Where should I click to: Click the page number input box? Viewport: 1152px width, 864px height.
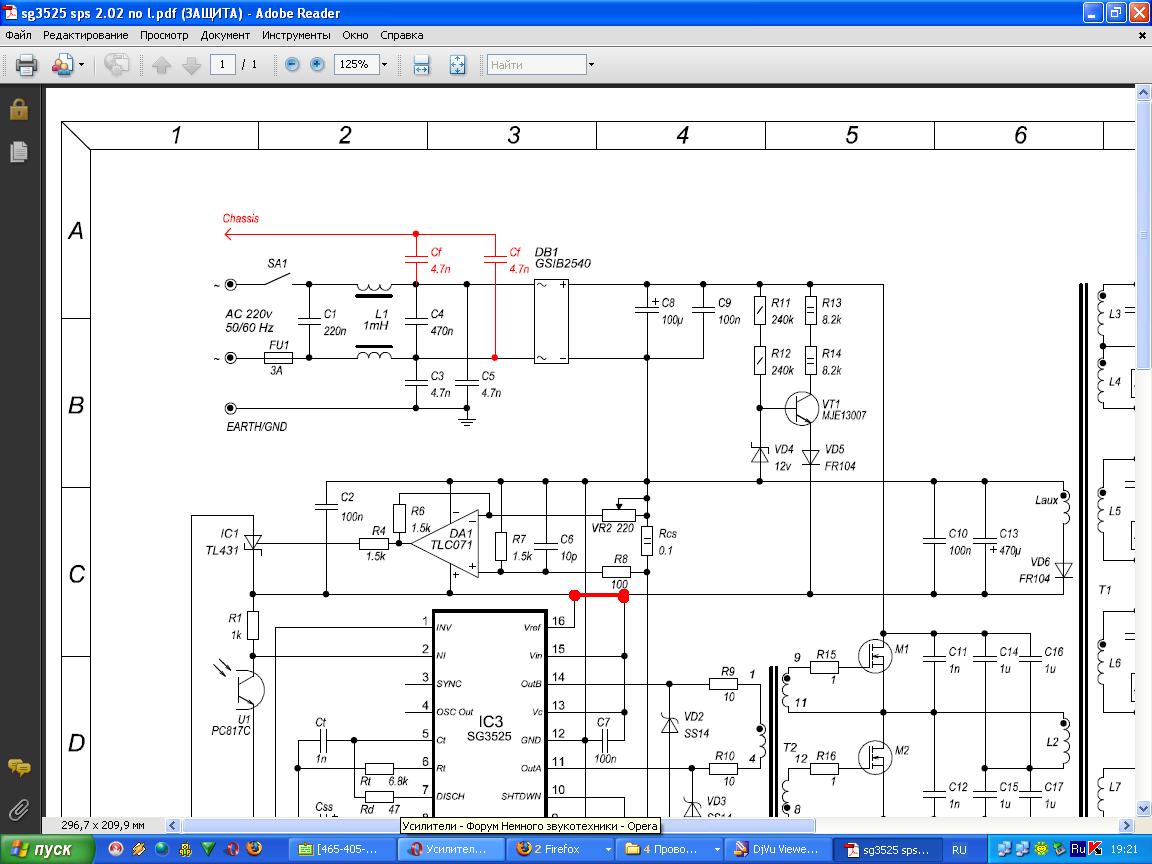(x=223, y=65)
